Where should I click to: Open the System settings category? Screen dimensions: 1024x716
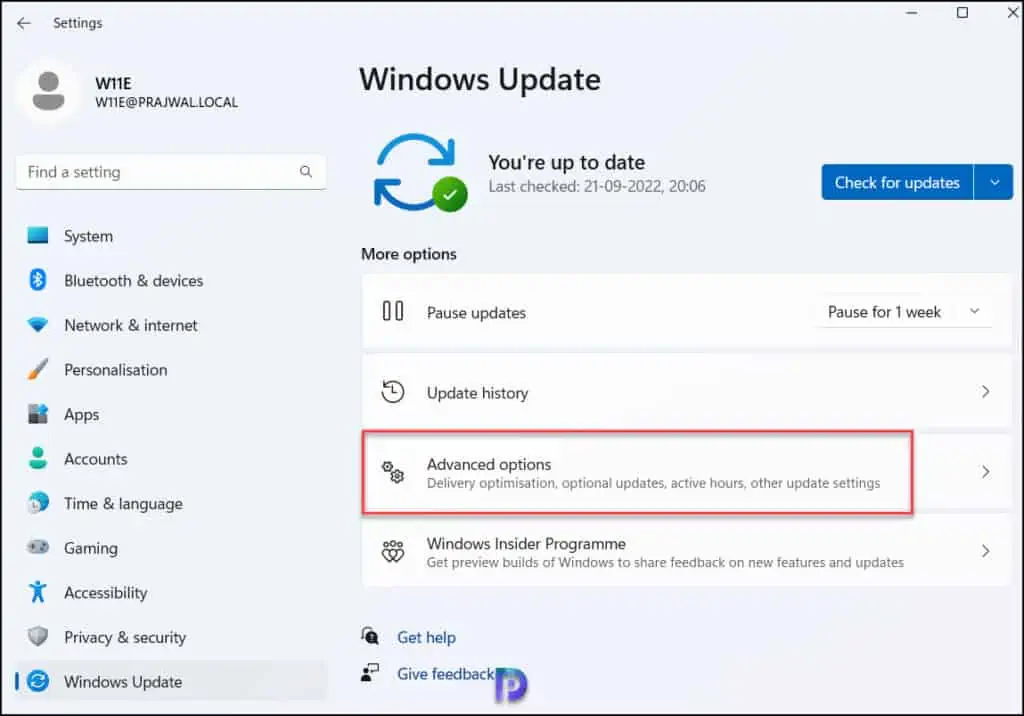[170, 236]
